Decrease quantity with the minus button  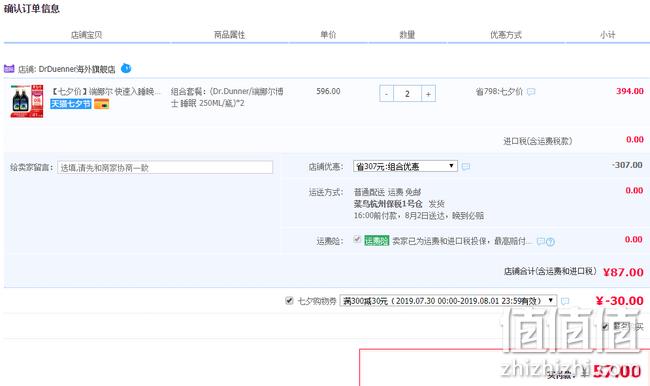coord(386,94)
